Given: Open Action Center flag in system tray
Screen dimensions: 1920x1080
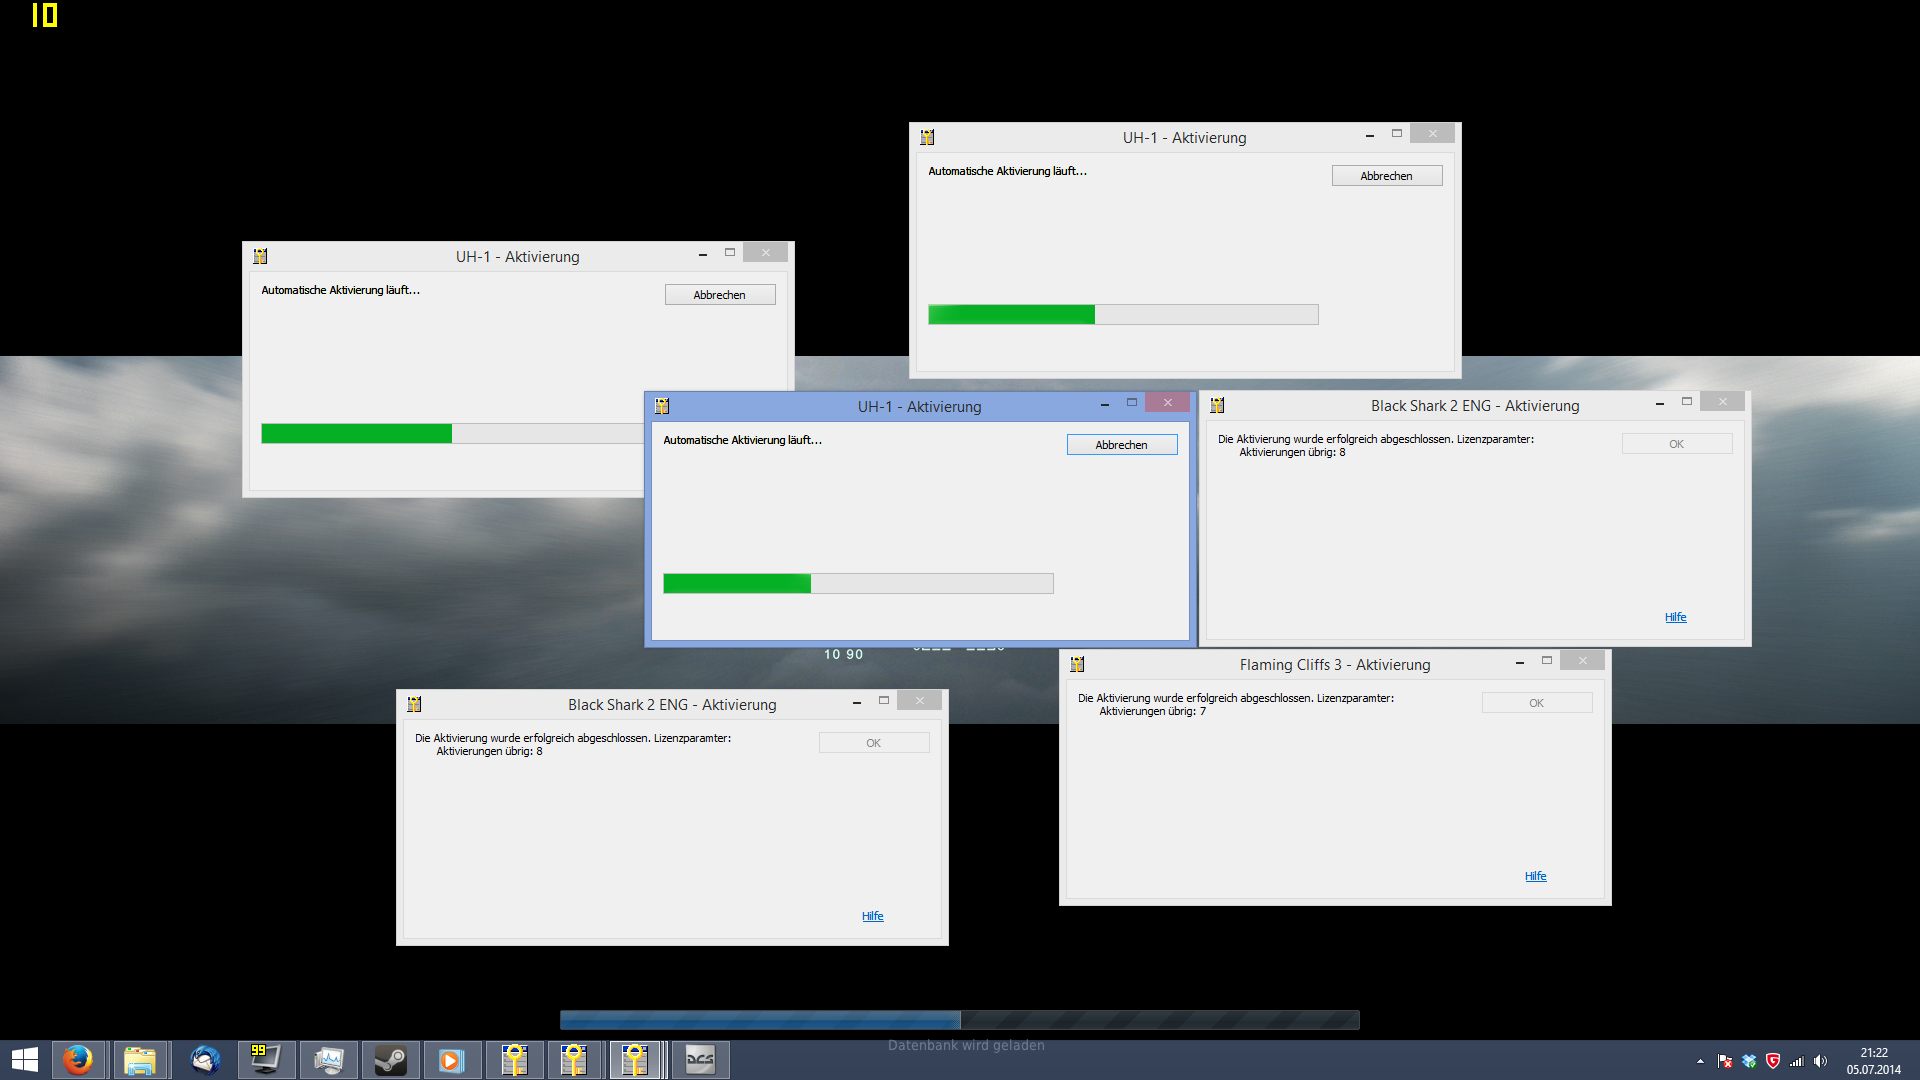Looking at the screenshot, I should 1725,1061.
